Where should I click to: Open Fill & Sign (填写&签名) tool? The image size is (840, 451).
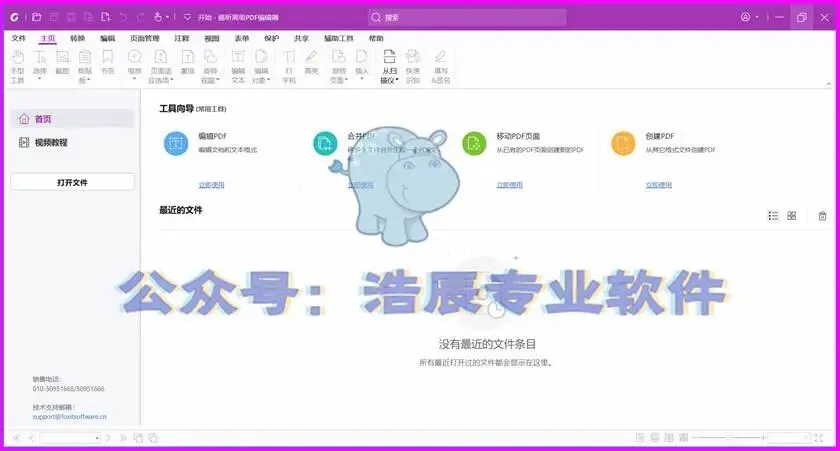coord(440,66)
